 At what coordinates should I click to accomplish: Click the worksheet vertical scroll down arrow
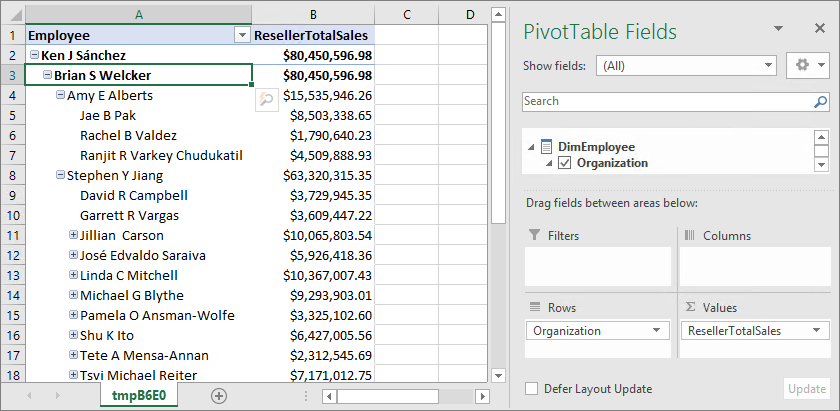(499, 375)
